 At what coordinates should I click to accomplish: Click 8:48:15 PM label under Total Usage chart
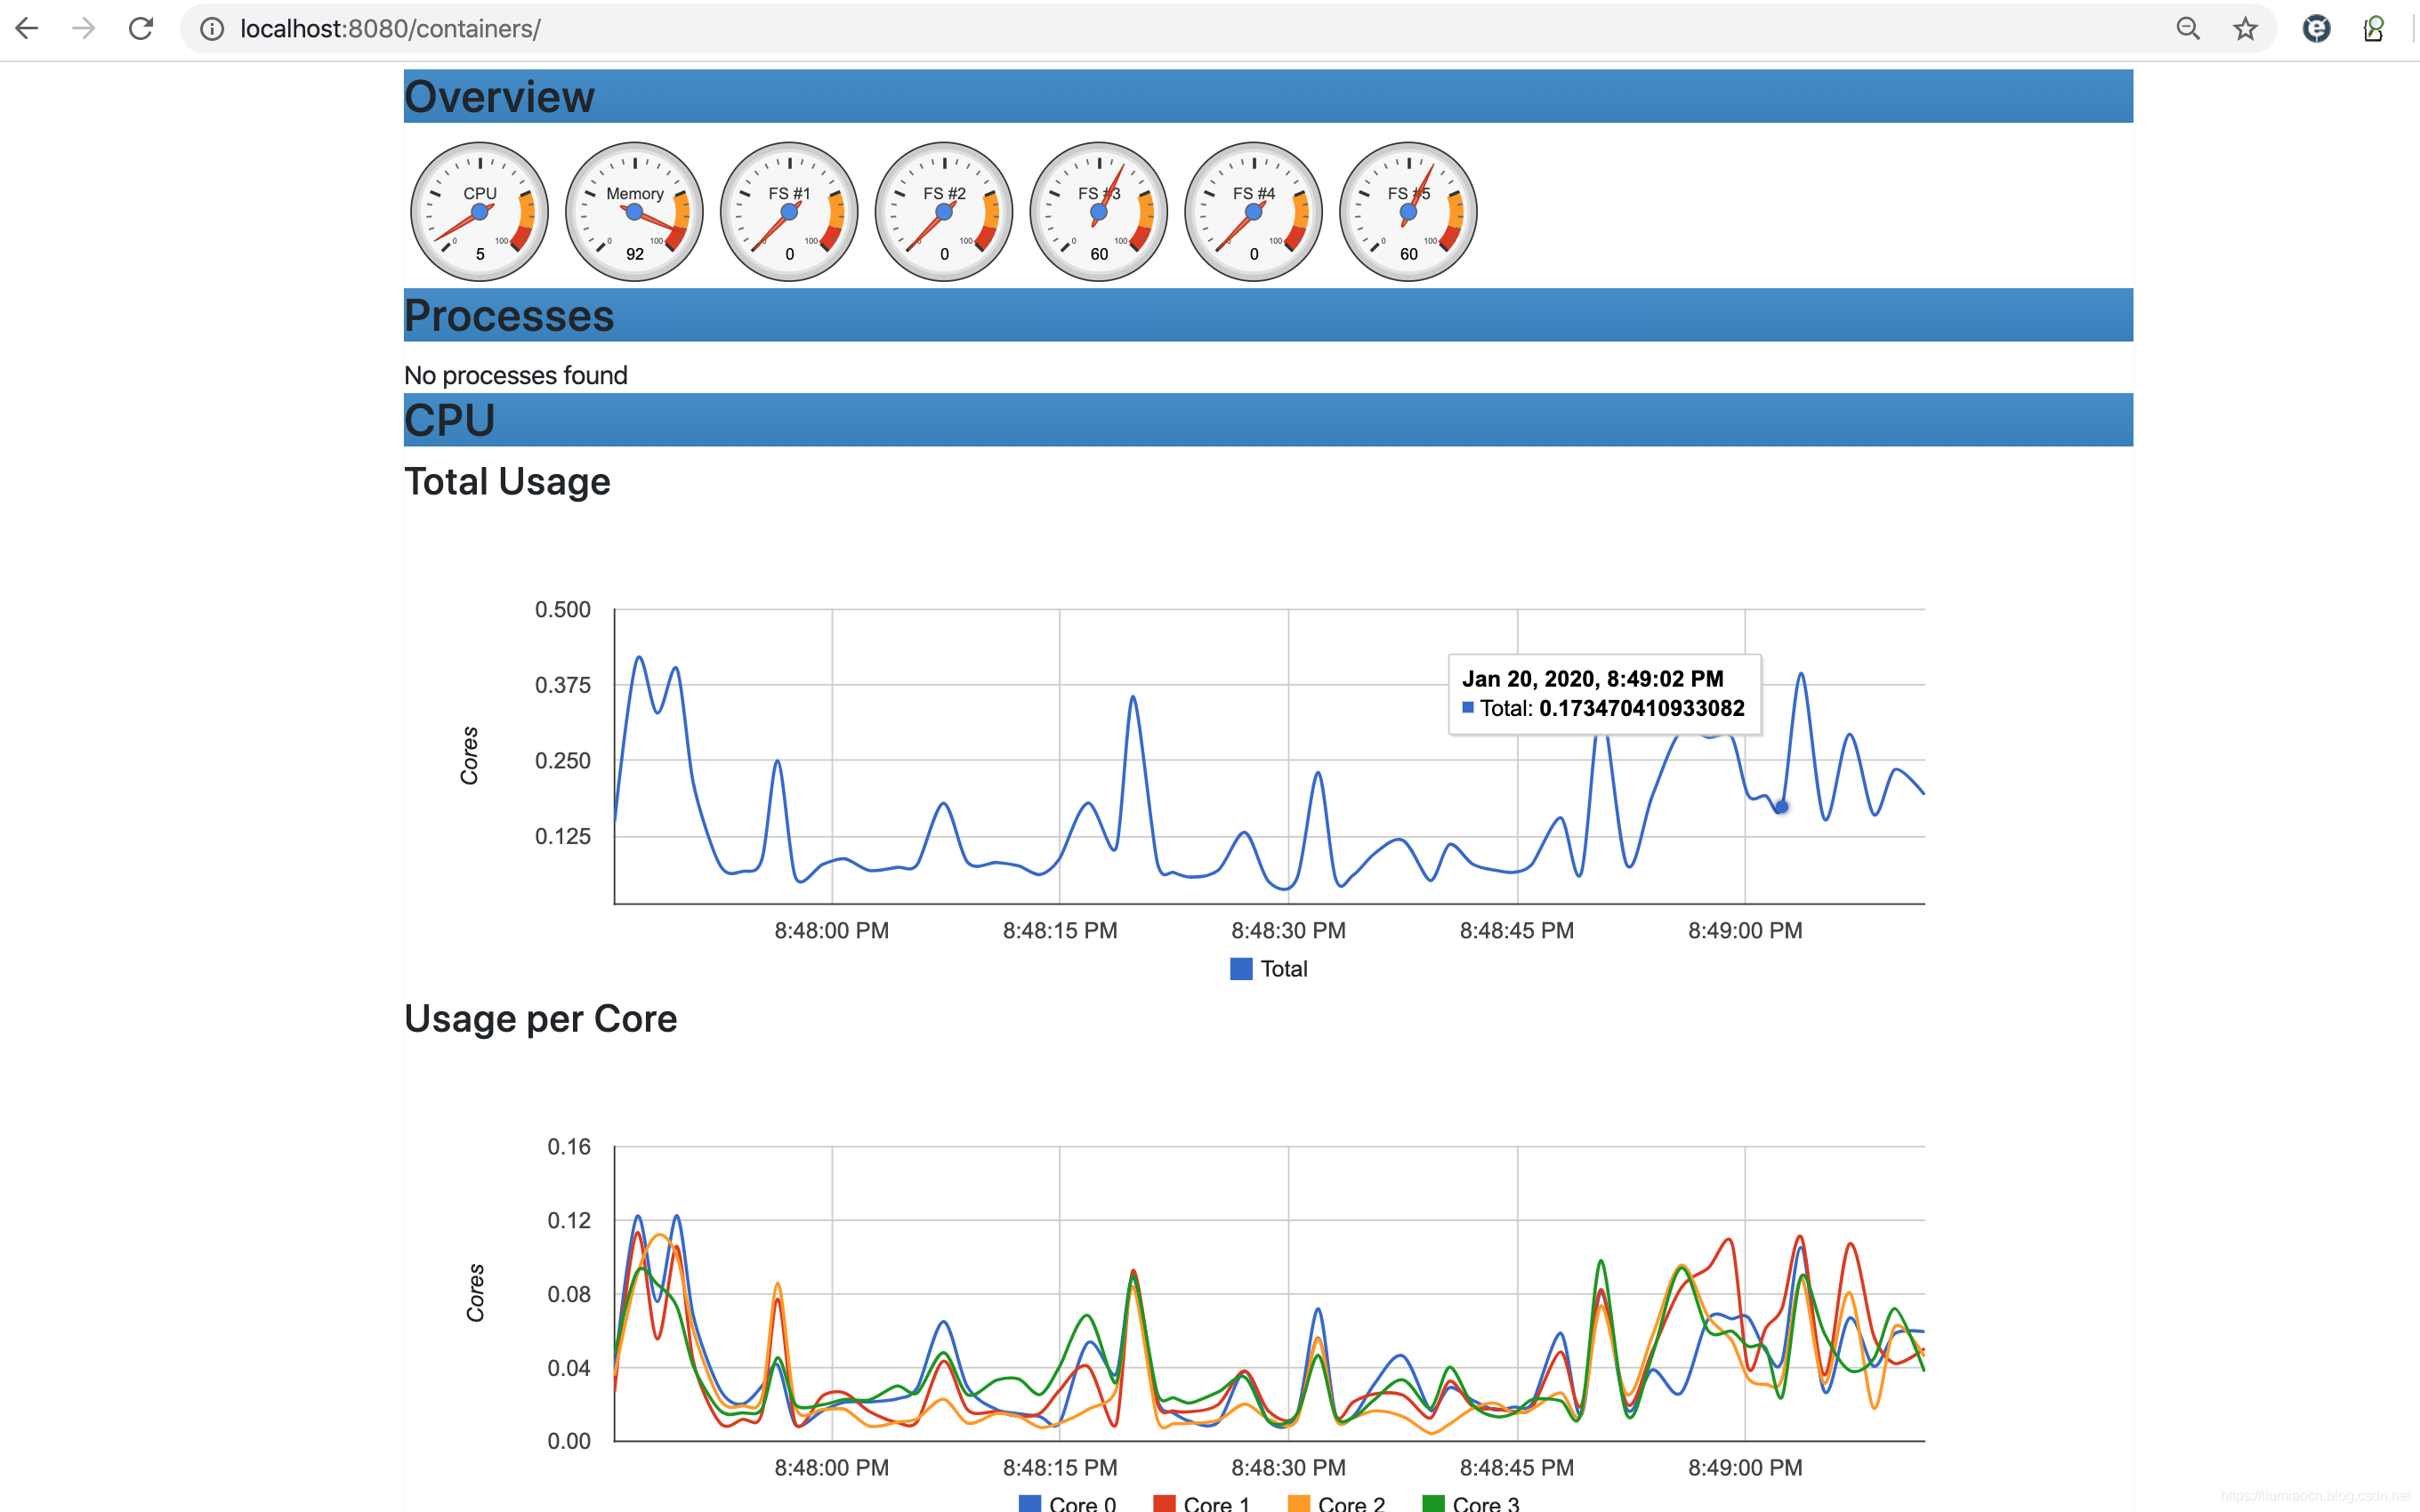pos(1060,931)
